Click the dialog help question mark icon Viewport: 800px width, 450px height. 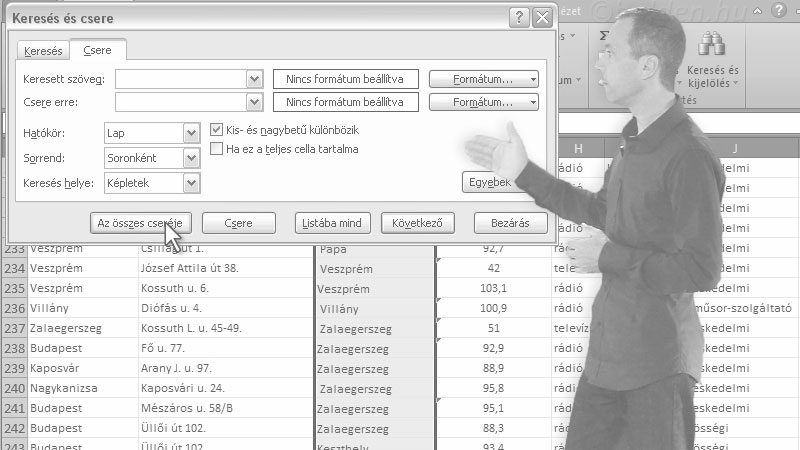point(519,18)
